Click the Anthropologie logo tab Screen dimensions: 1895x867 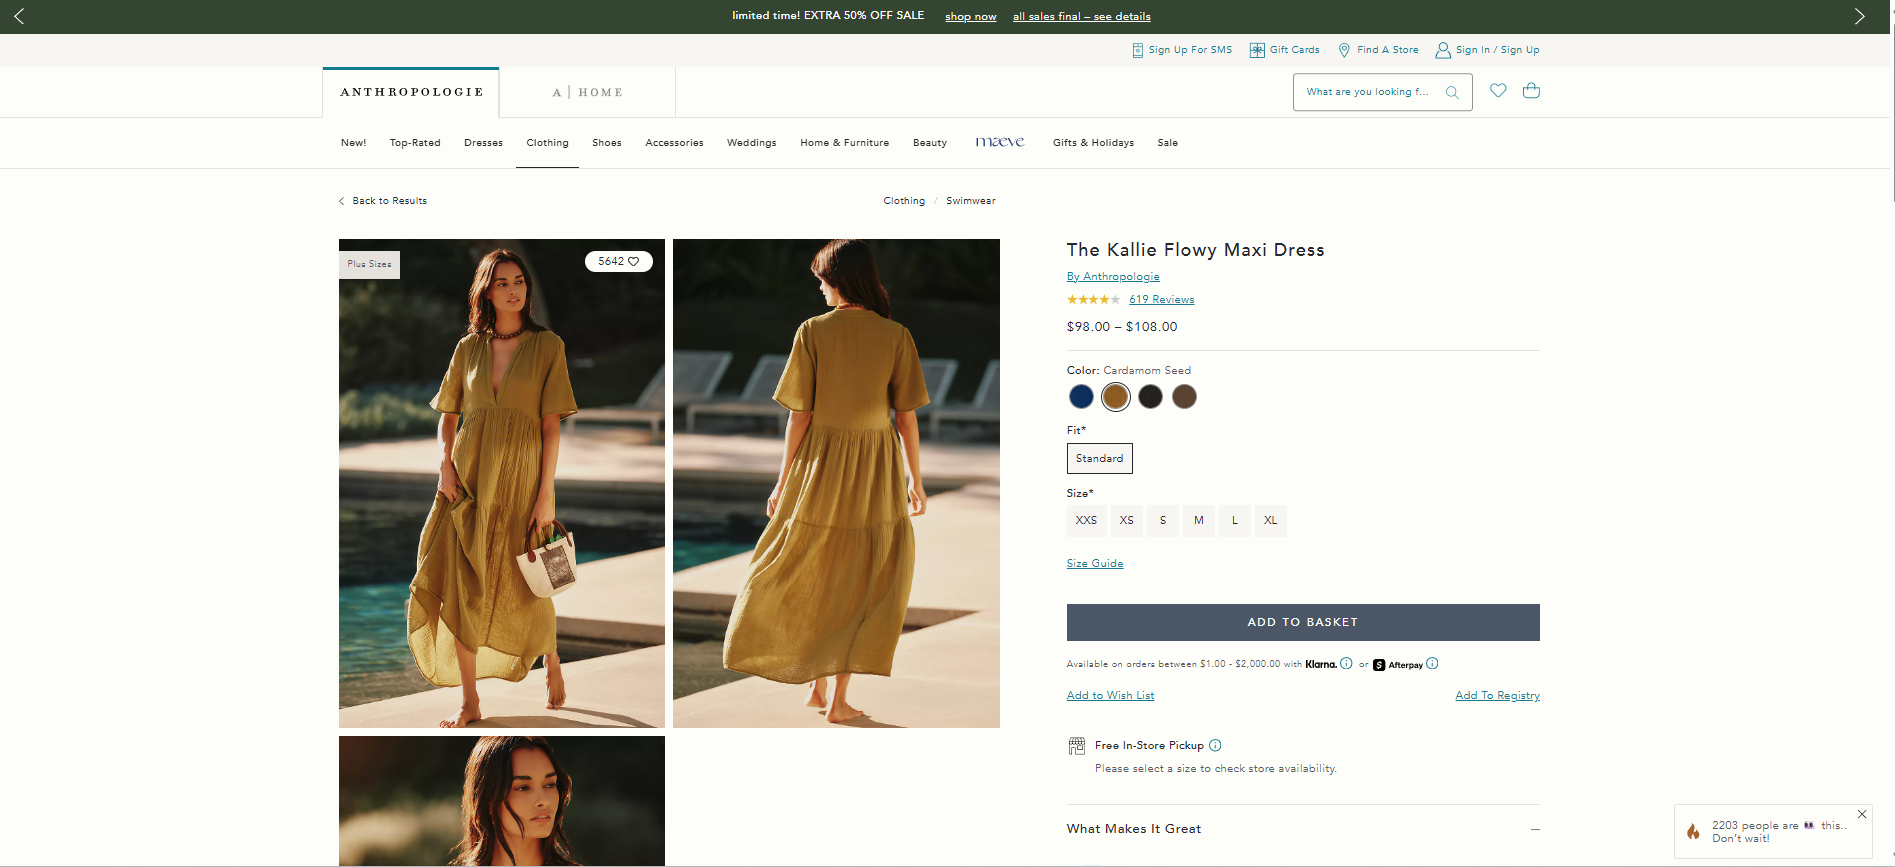pos(411,92)
